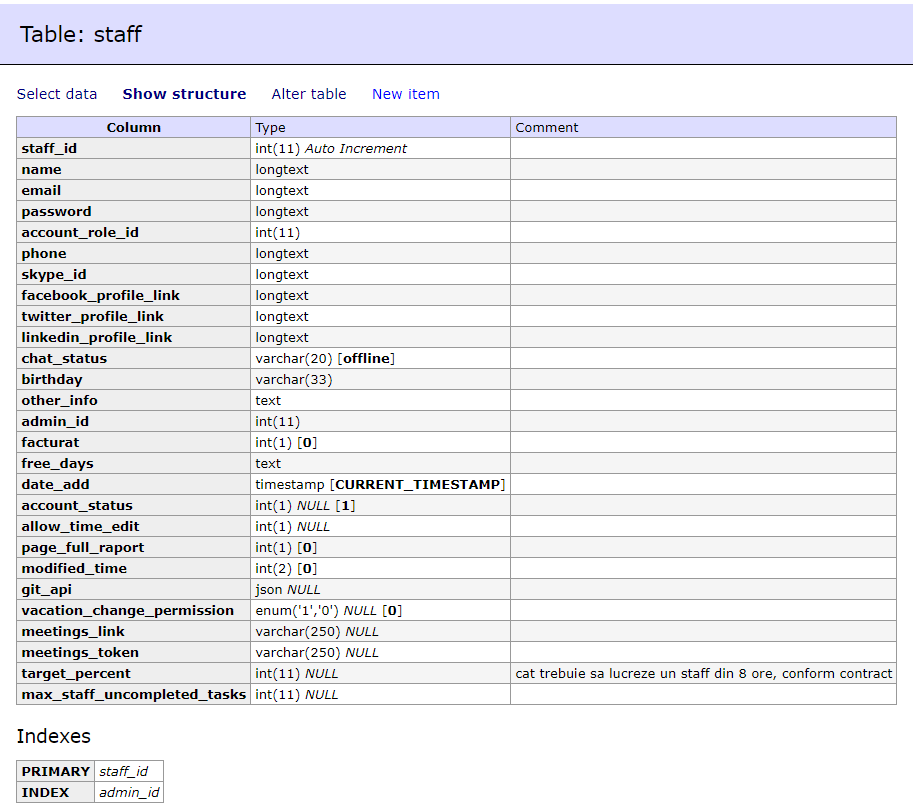Select the linkedin_profile_link cell
The image size is (913, 809).
[133, 337]
